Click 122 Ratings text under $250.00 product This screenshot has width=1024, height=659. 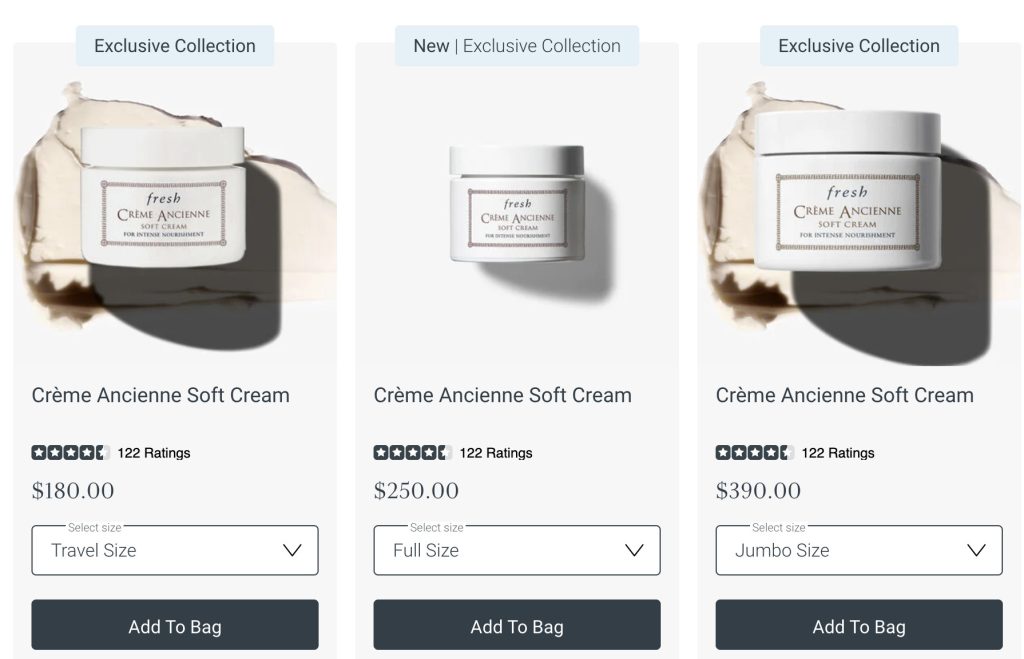[496, 453]
